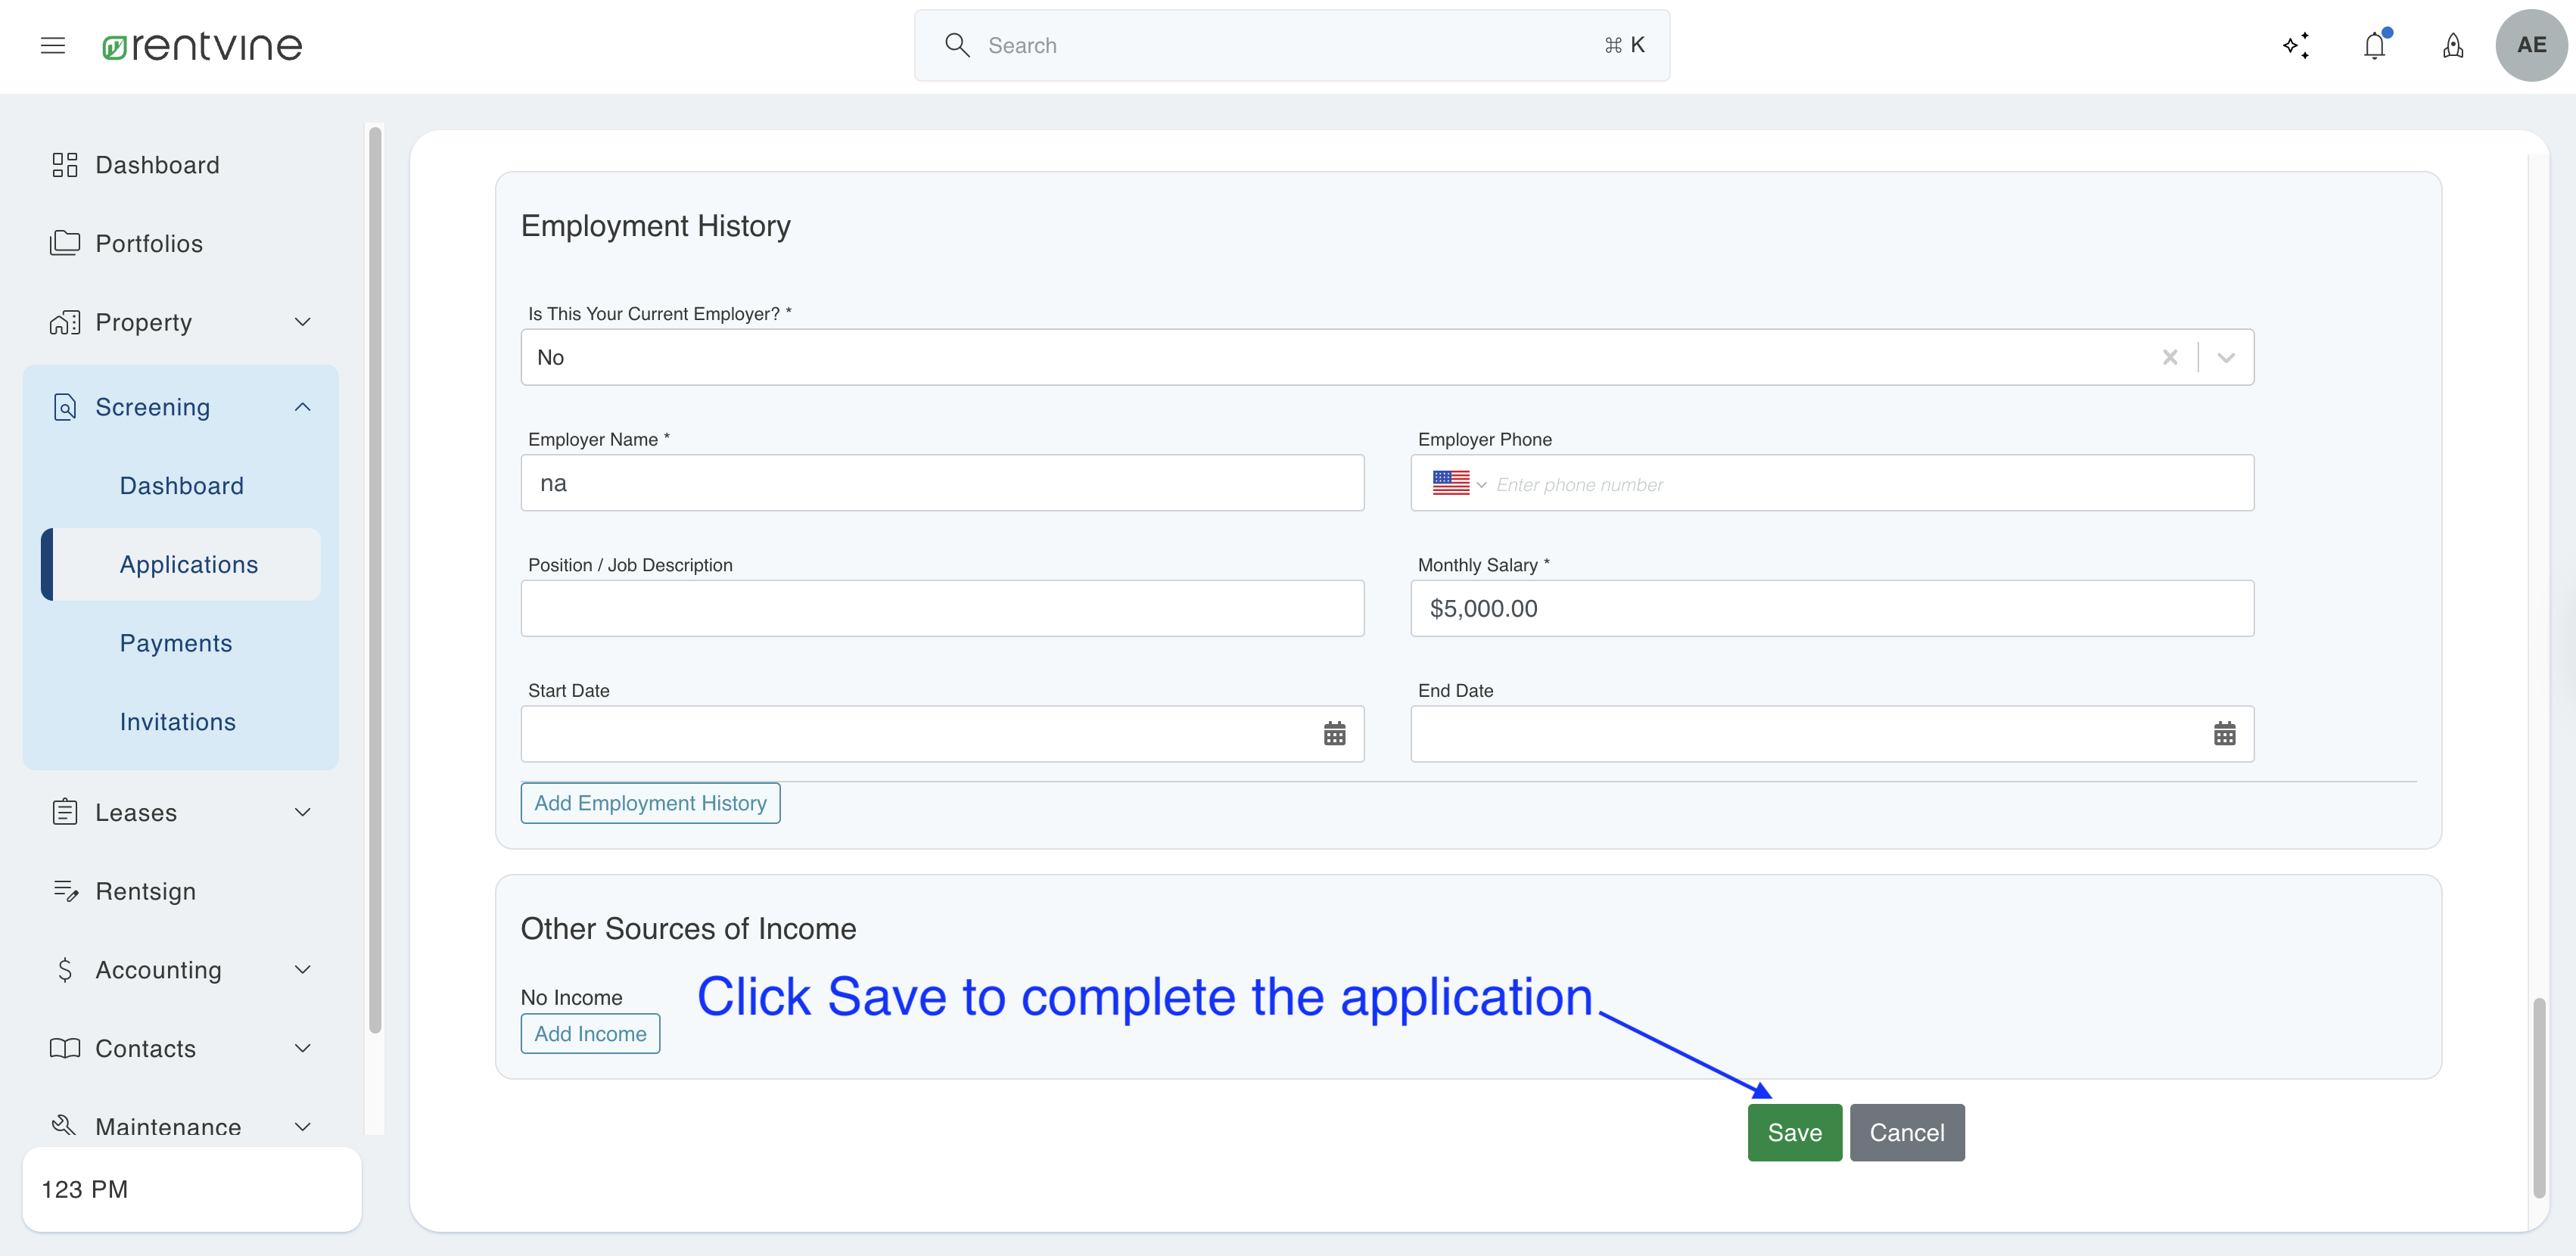Expand the Accounting menu chevron
The width and height of the screenshot is (2576, 1256).
click(x=303, y=969)
